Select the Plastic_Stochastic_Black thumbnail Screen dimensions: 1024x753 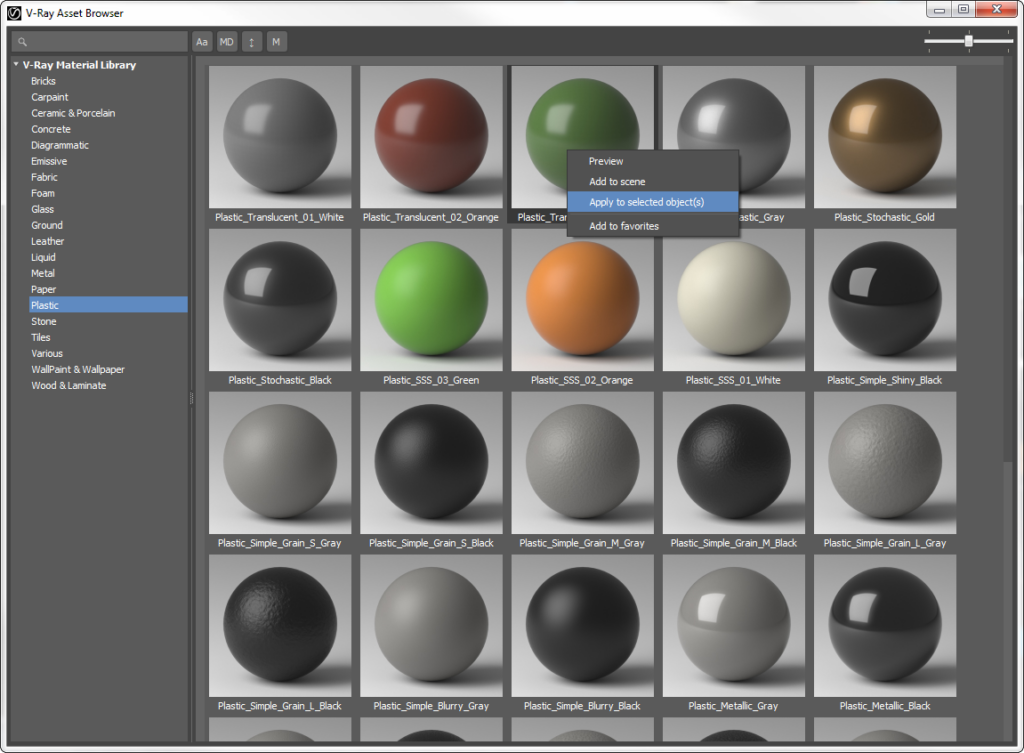[280, 300]
